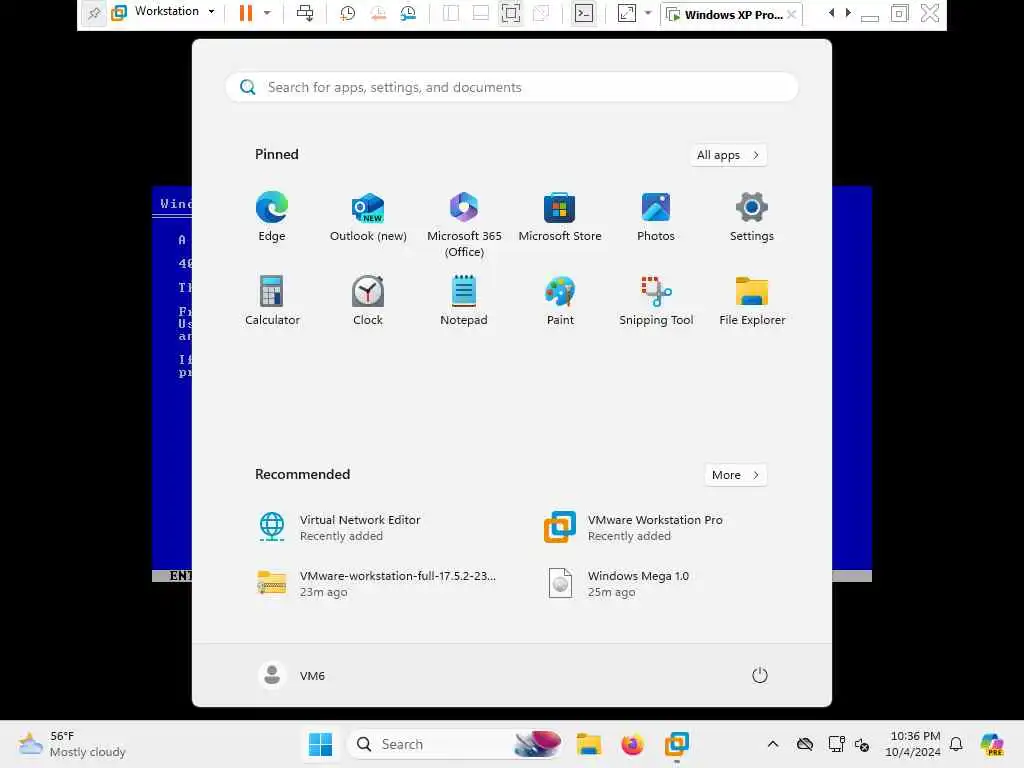Viewport: 1024px width, 768px height.
Task: Expand the stretch mode dropdown arrow
Action: [x=648, y=13]
